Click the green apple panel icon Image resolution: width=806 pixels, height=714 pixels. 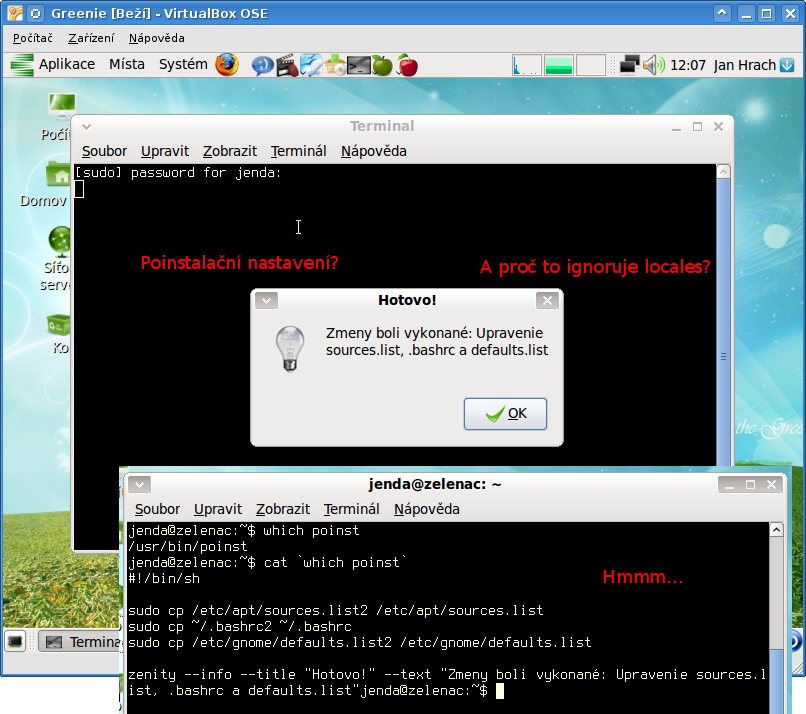[x=382, y=65]
